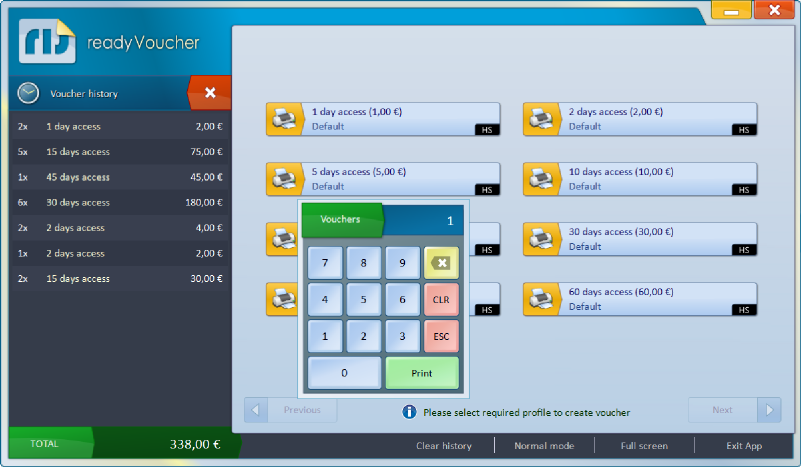Switch to Normal mode
Screen dimensions: 801x467
[x=544, y=446]
